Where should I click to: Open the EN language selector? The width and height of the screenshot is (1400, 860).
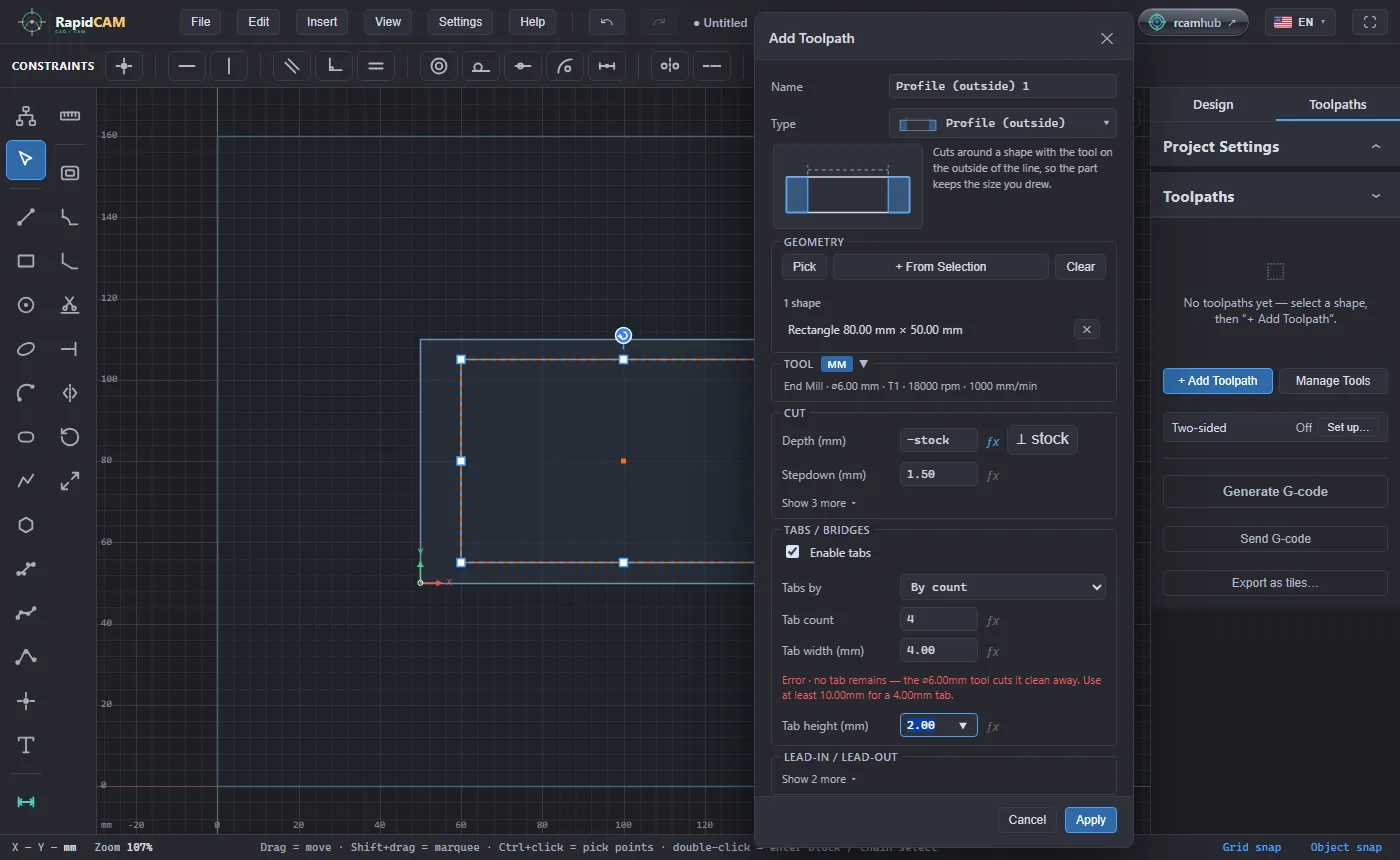coord(1299,22)
